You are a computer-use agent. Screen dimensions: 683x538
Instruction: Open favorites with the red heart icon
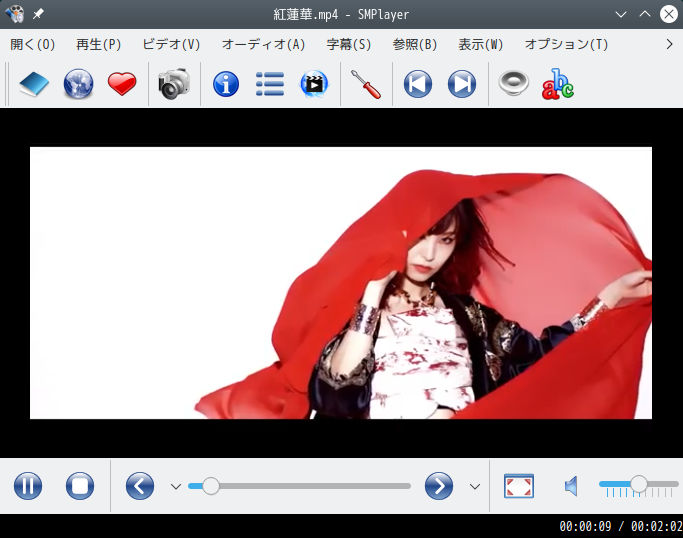122,84
